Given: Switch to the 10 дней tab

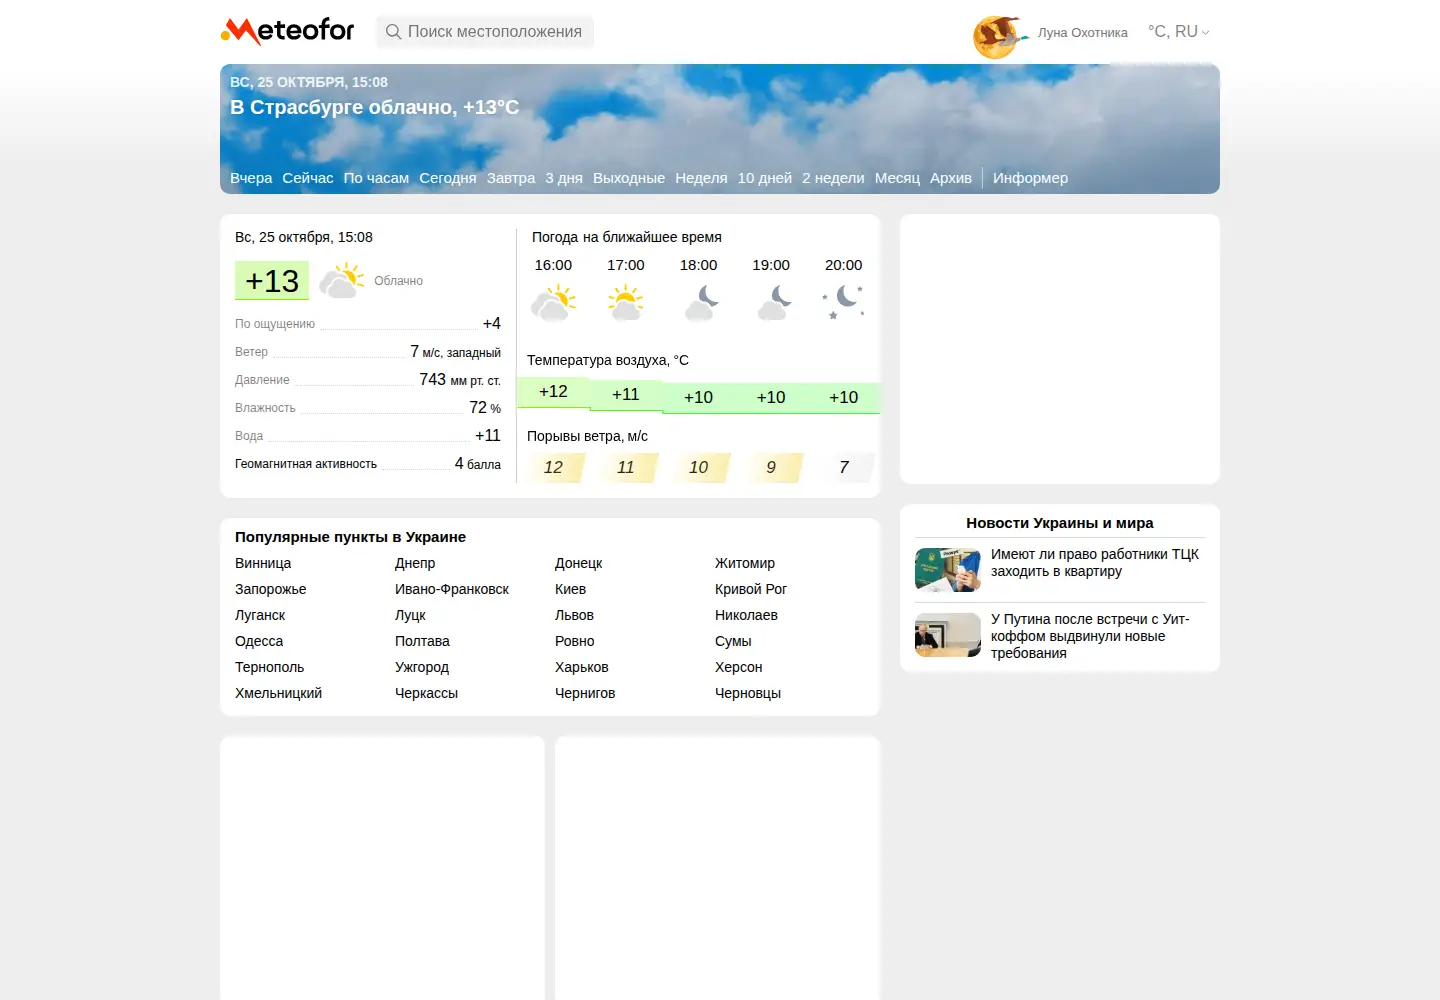Looking at the screenshot, I should 765,178.
